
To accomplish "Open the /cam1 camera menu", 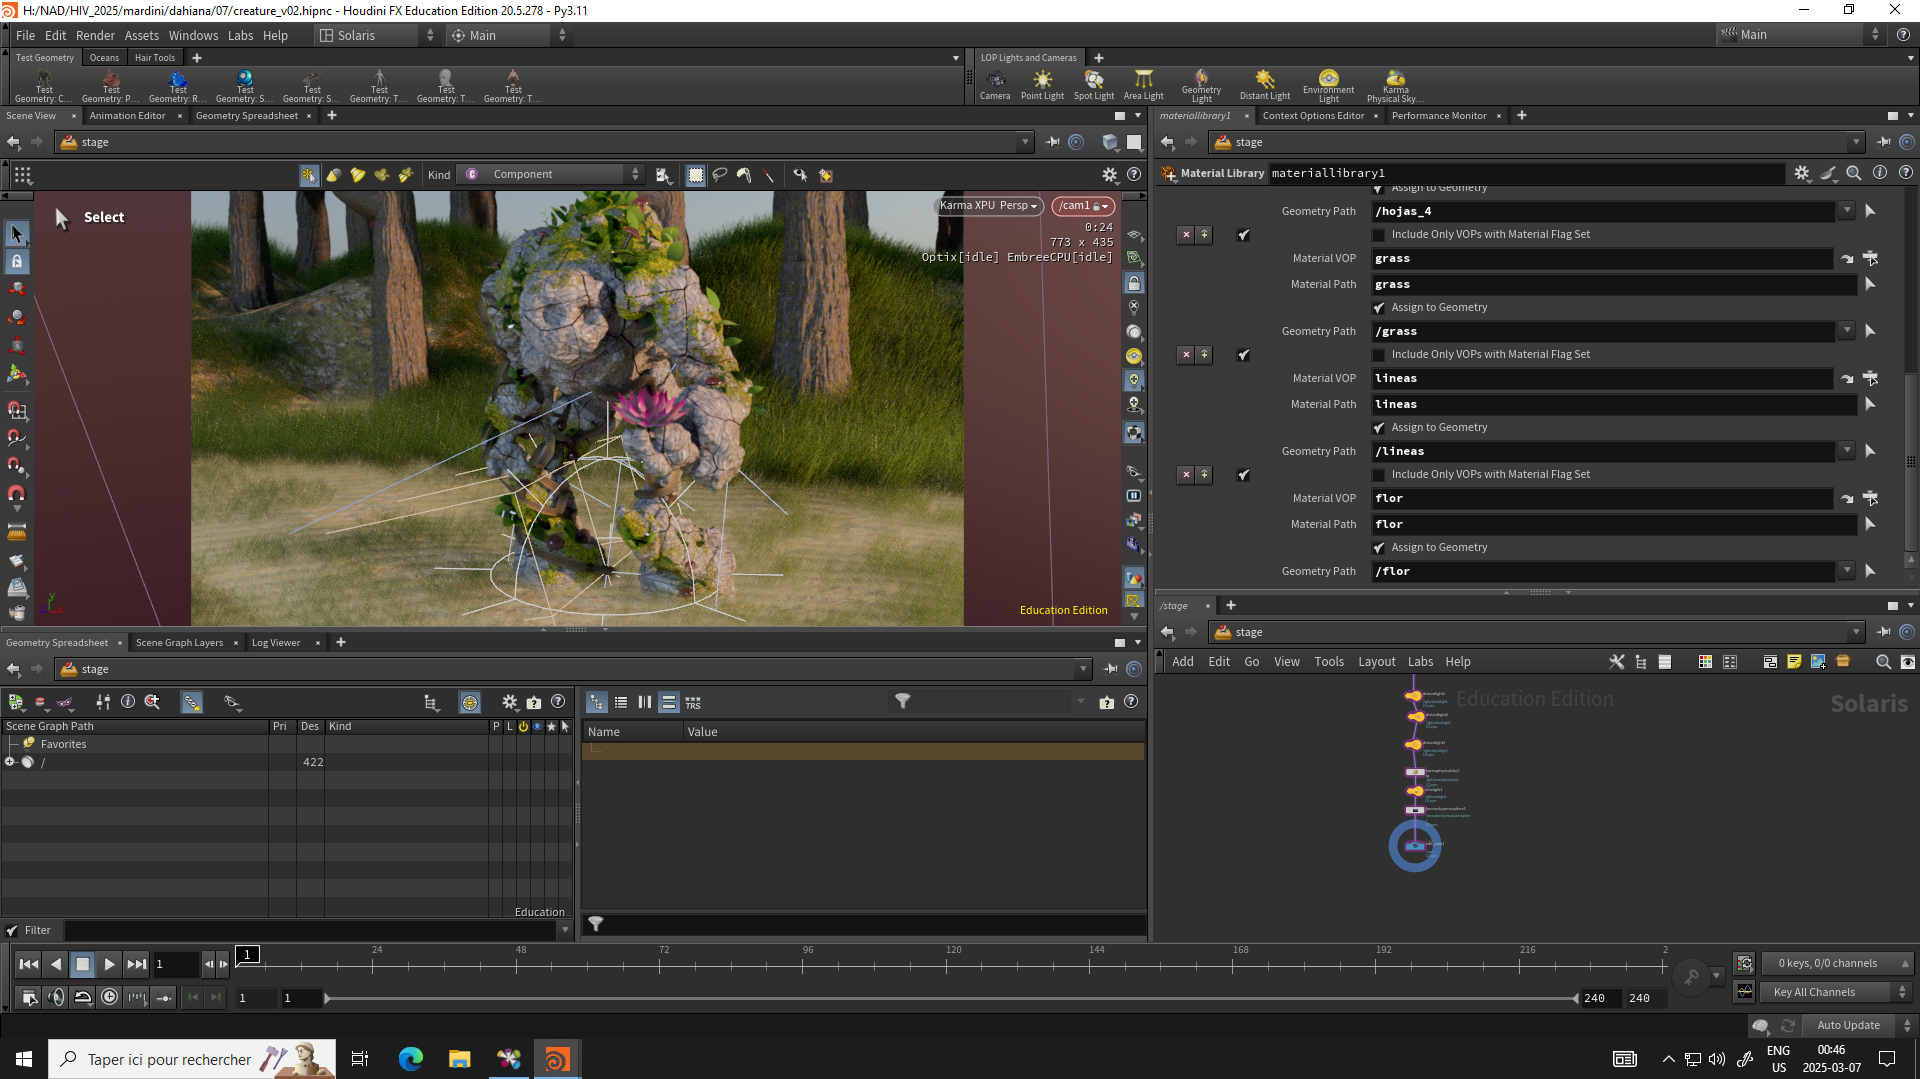I will click(1084, 206).
